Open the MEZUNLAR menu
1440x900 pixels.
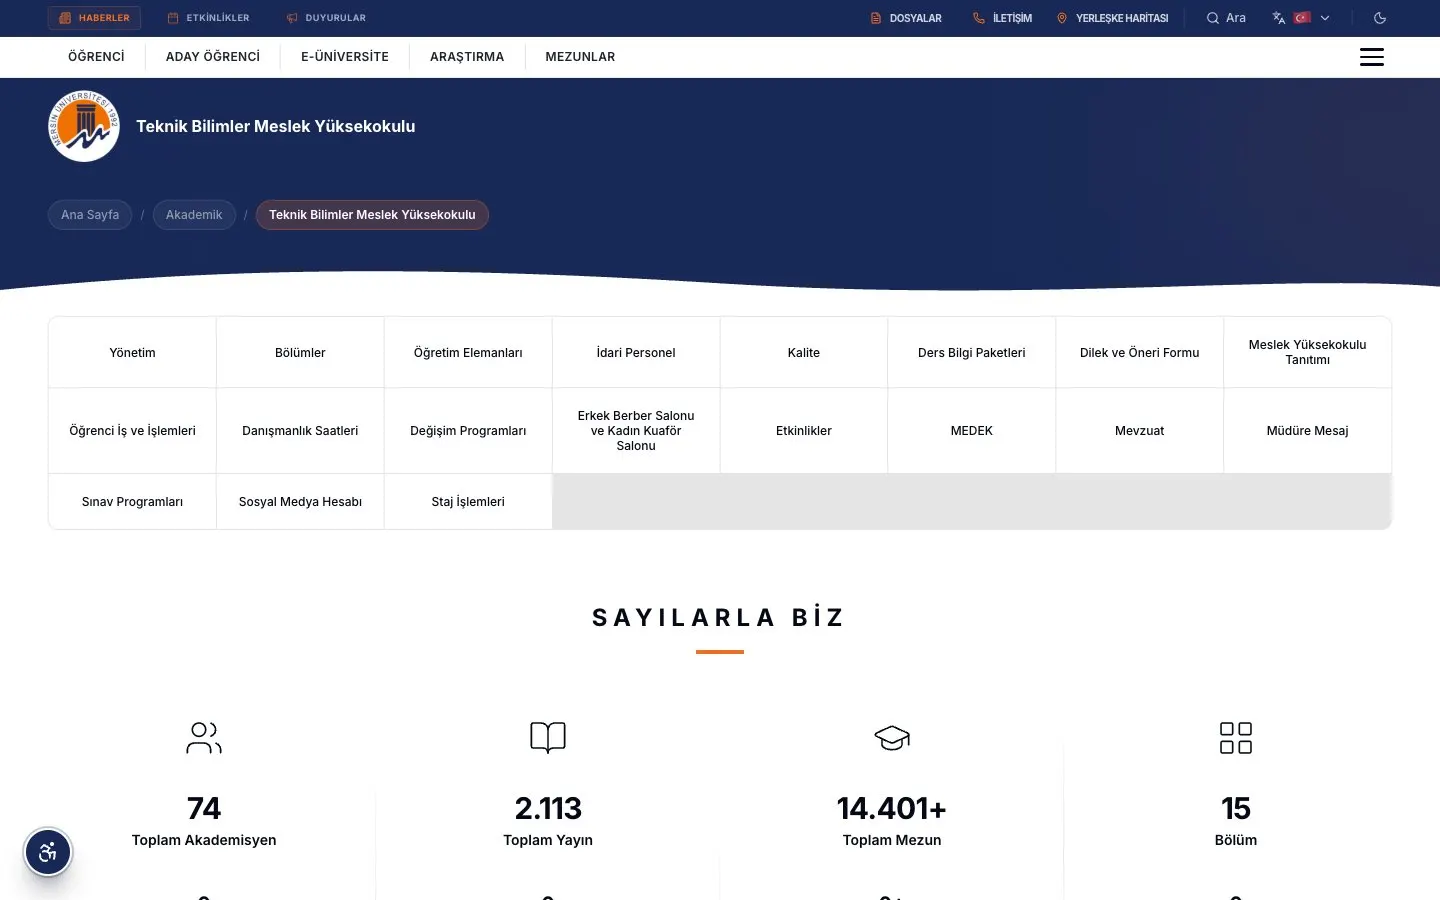click(x=580, y=57)
